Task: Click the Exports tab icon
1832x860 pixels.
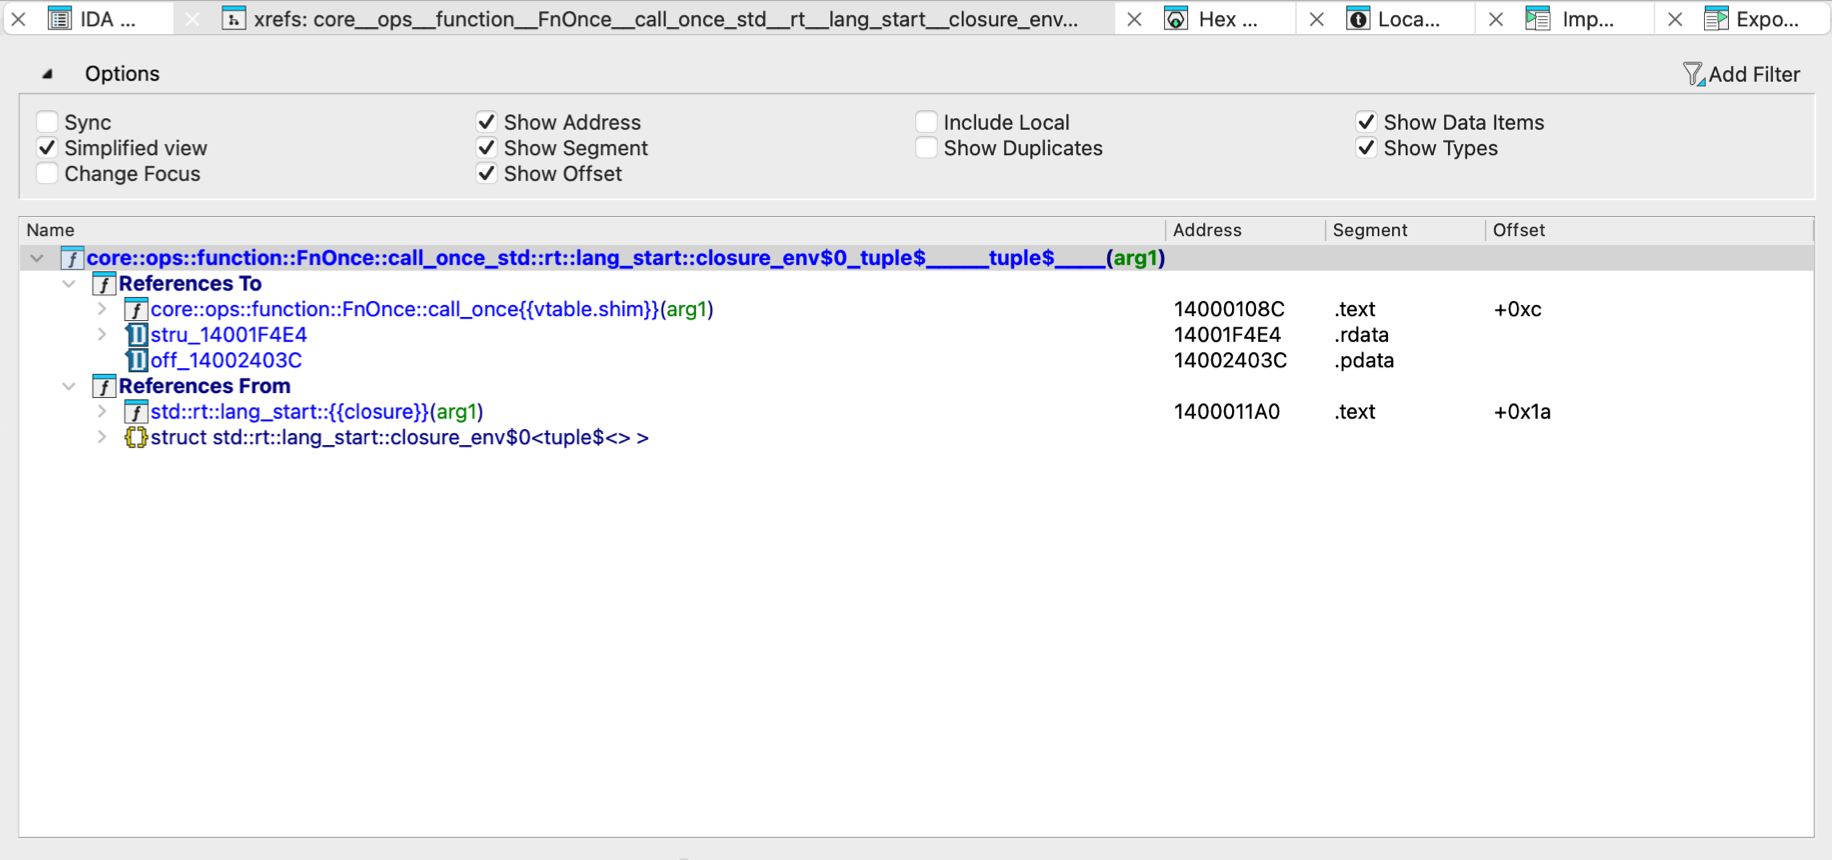Action: [x=1716, y=18]
